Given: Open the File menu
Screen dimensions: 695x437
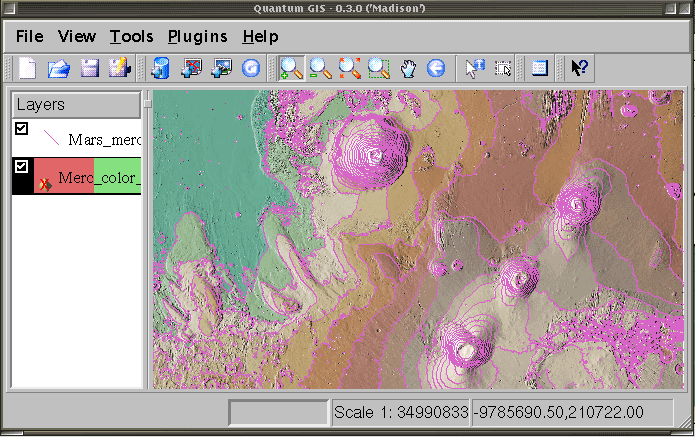Looking at the screenshot, I should point(29,36).
